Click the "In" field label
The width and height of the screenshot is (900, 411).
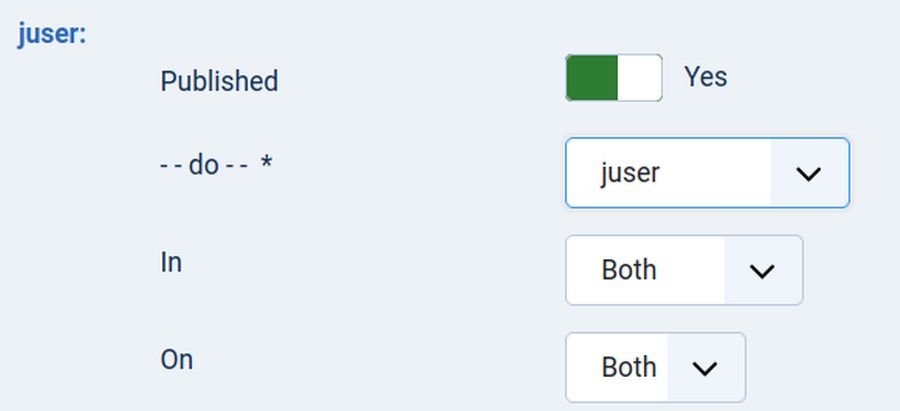(x=171, y=262)
